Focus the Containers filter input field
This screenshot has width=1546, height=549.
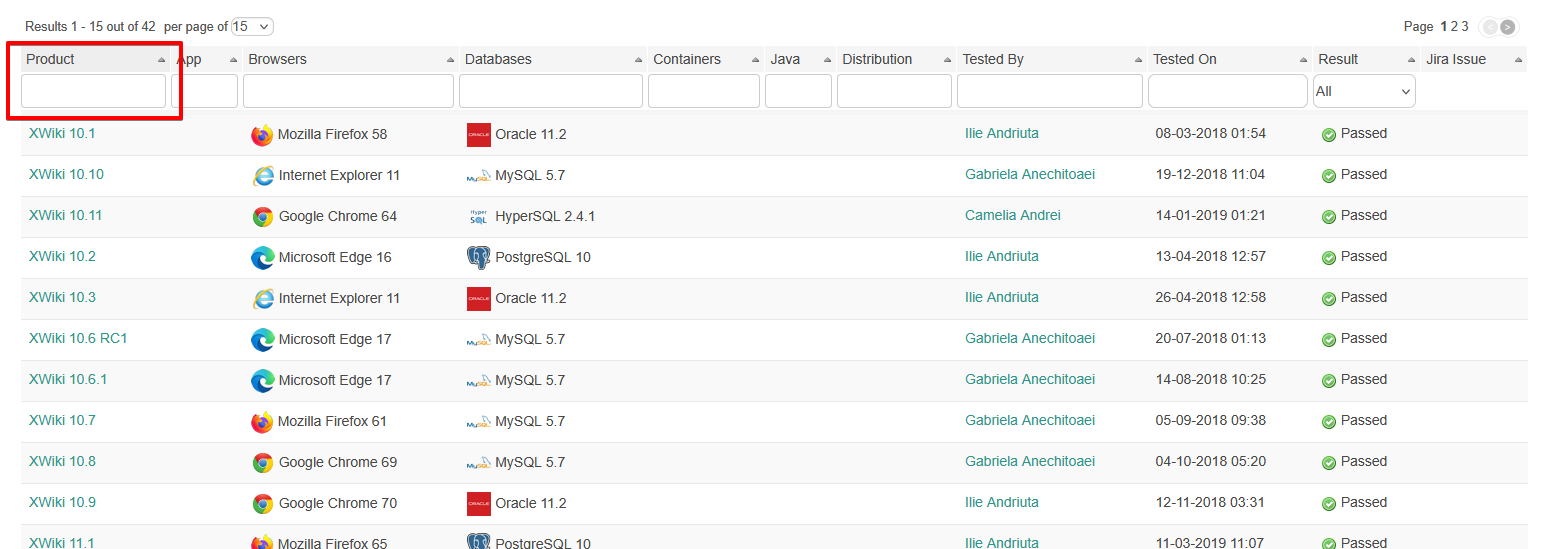tap(704, 91)
